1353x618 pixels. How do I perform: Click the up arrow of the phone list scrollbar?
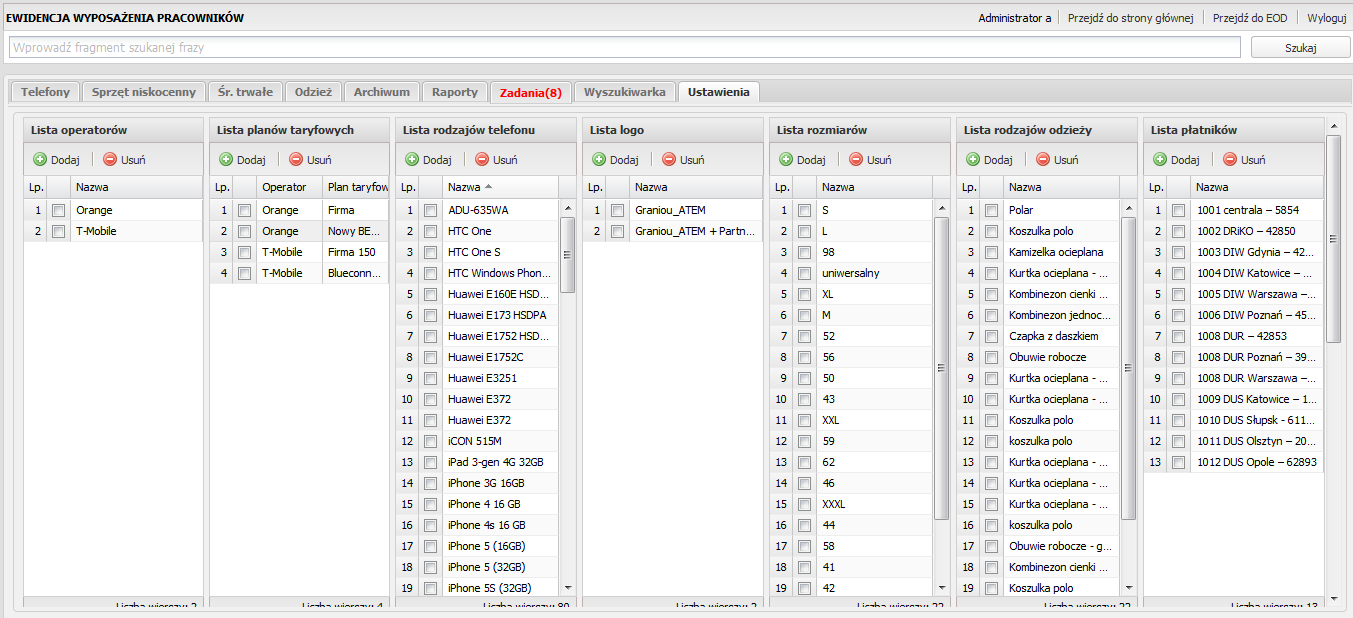(568, 208)
